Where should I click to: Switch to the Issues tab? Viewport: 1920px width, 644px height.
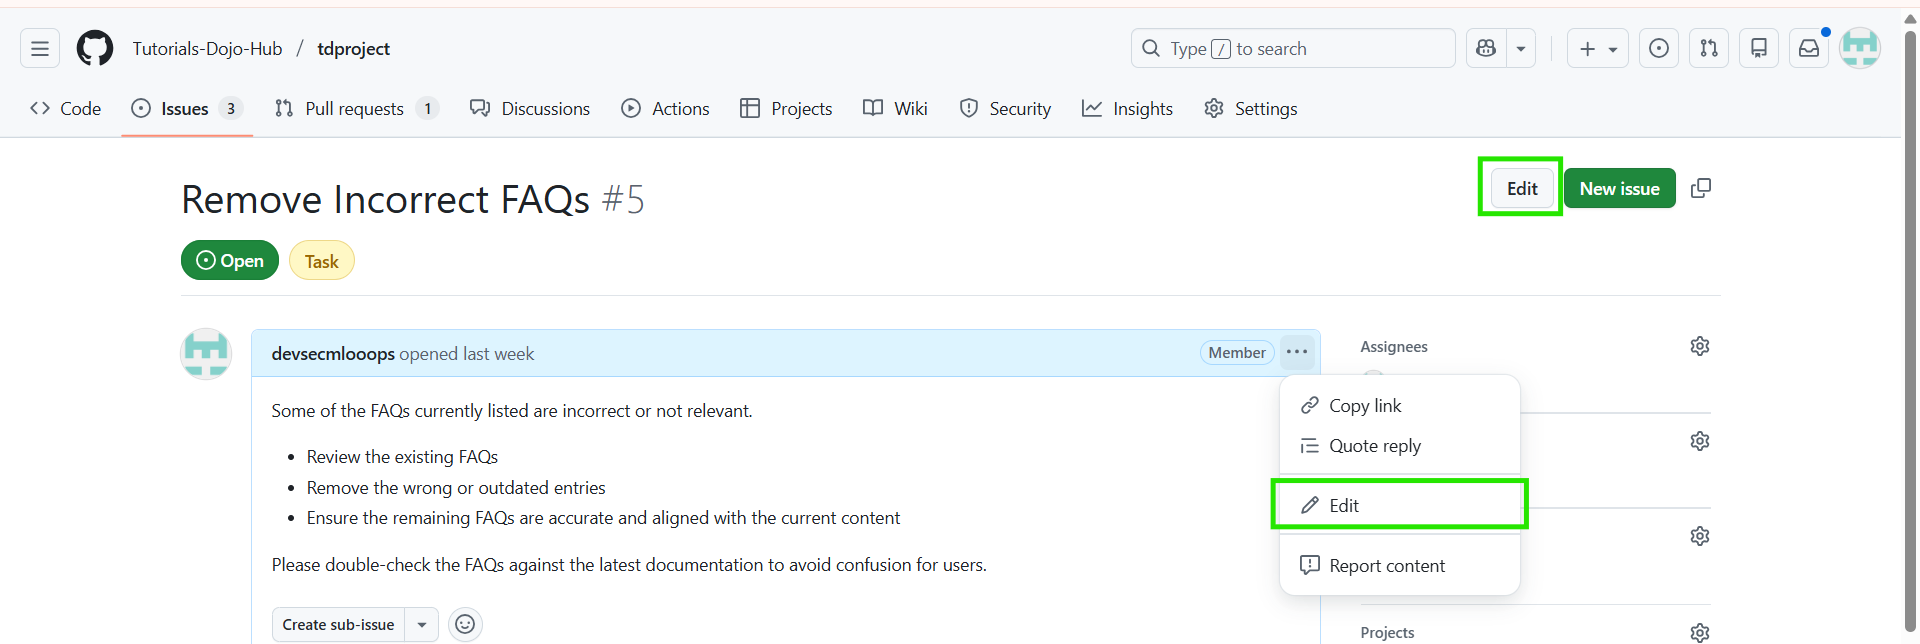point(187,108)
